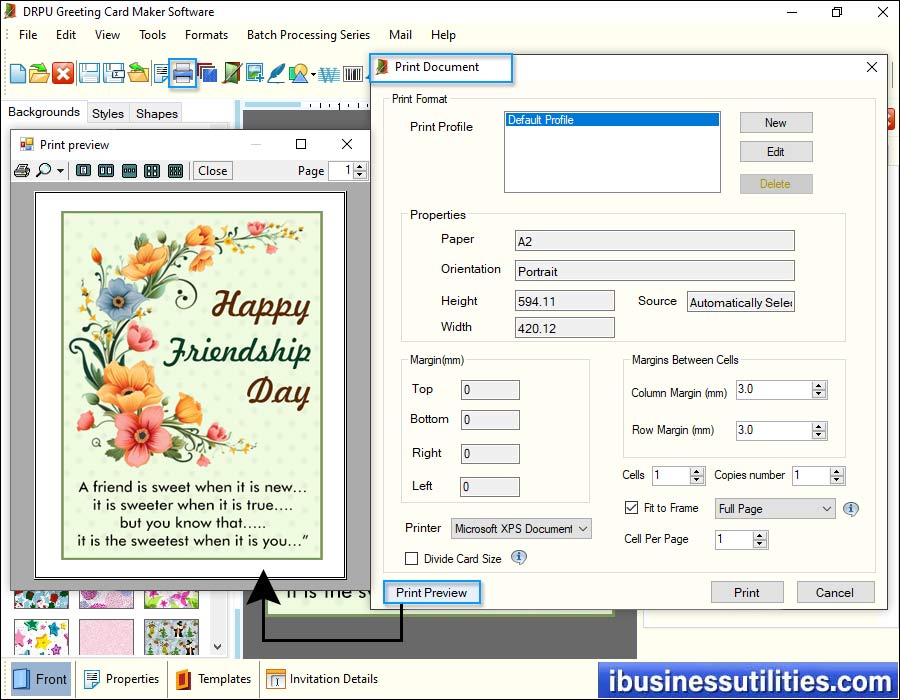The width and height of the screenshot is (900, 700).
Task: Create a new profile with the New button
Action: (776, 122)
